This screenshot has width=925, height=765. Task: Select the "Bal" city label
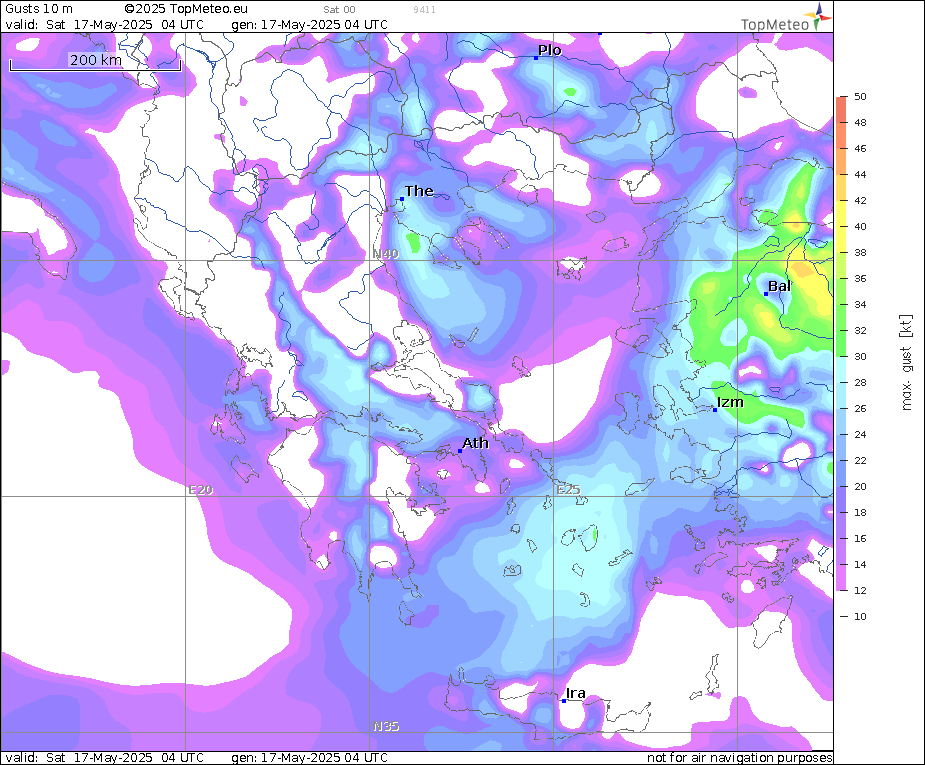779,286
